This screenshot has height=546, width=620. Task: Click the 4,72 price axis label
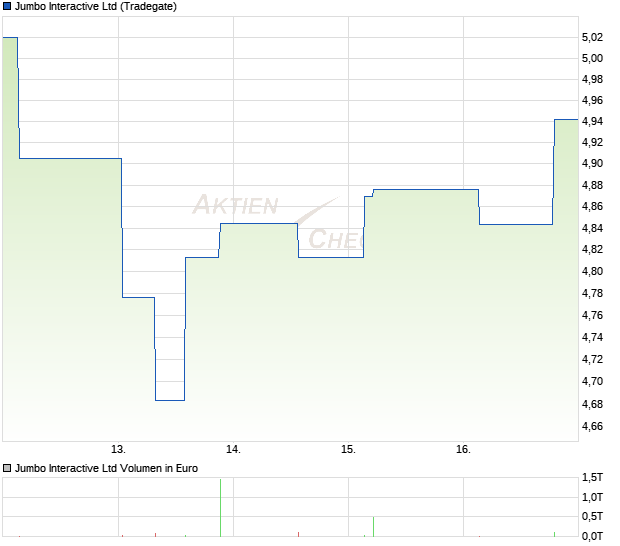[592, 359]
